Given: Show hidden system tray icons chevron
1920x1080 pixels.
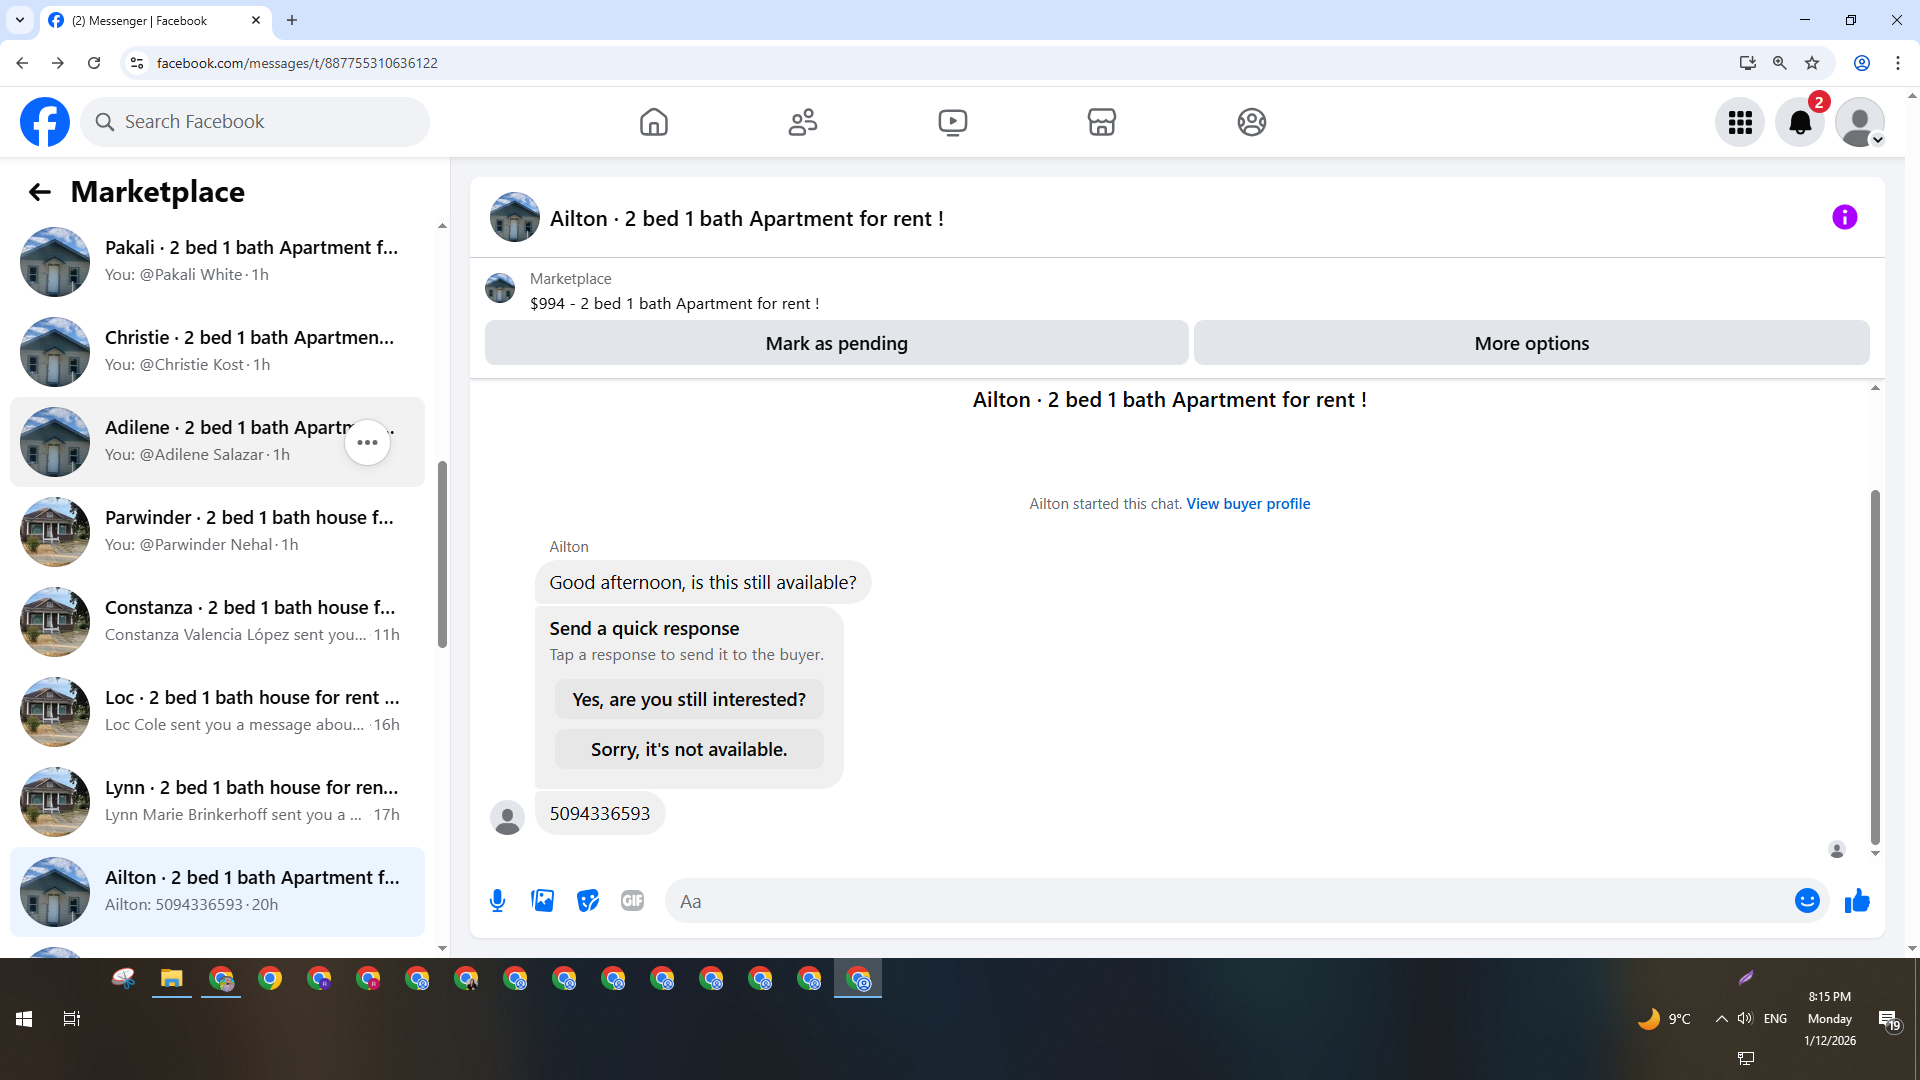Looking at the screenshot, I should pyautogui.click(x=1721, y=1019).
